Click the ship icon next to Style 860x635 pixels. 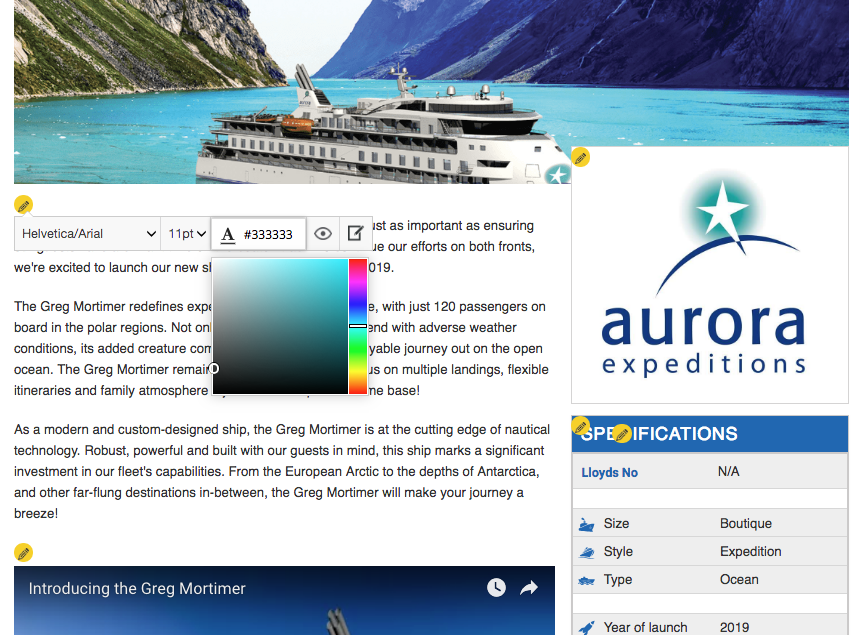pyautogui.click(x=586, y=552)
